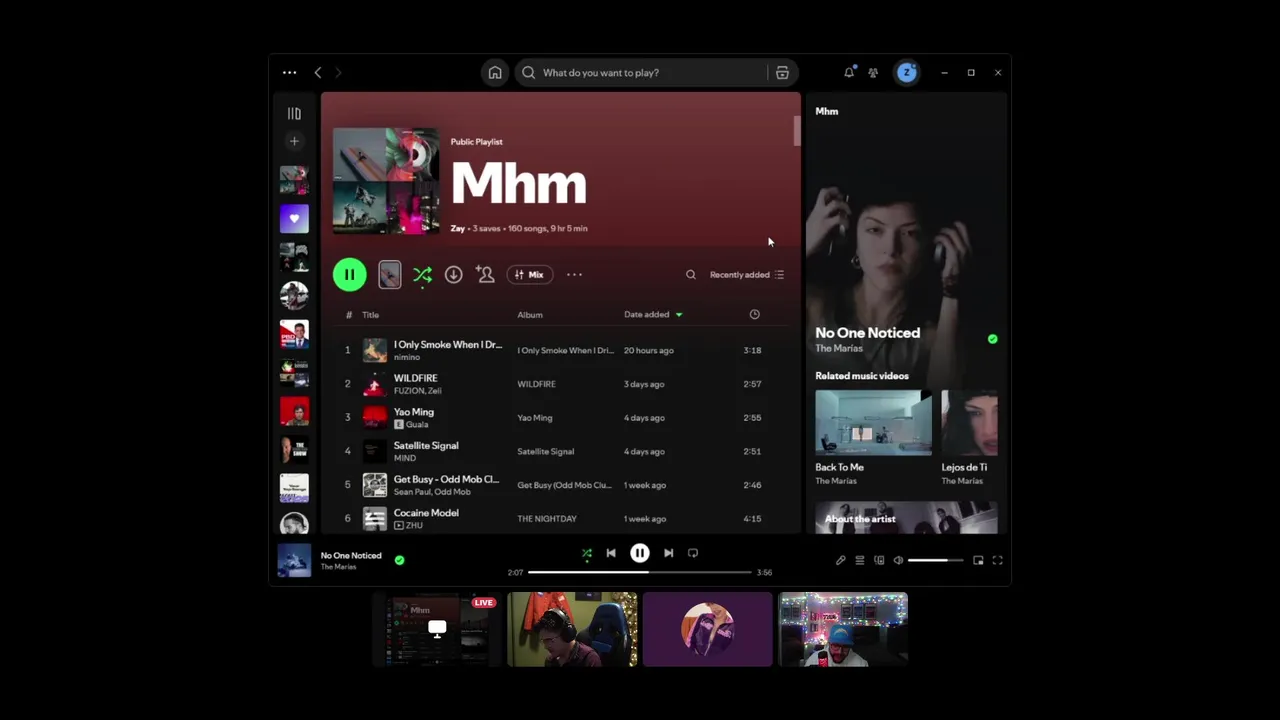This screenshot has height=720, width=1280.
Task: Skip to previous track
Action: tap(611, 553)
